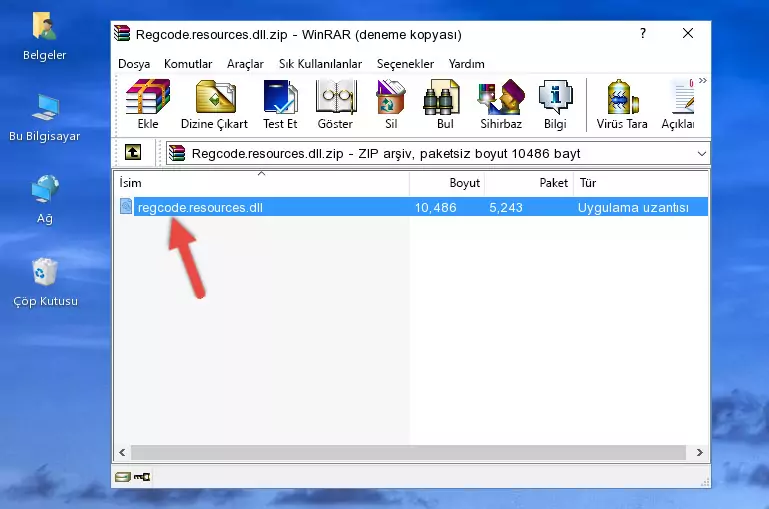Select the regcode.resources.dll file name
The height and width of the screenshot is (509, 769).
tap(200, 207)
